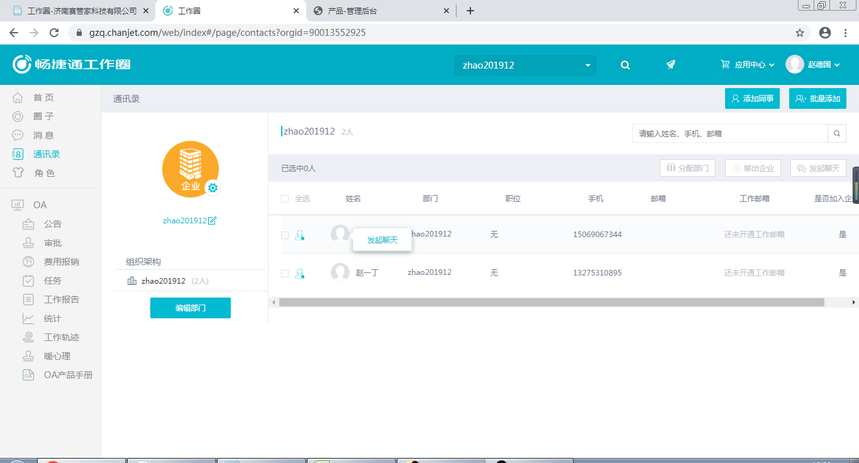Click 发起聊天 toolbar button
859x463 pixels.
(x=818, y=168)
